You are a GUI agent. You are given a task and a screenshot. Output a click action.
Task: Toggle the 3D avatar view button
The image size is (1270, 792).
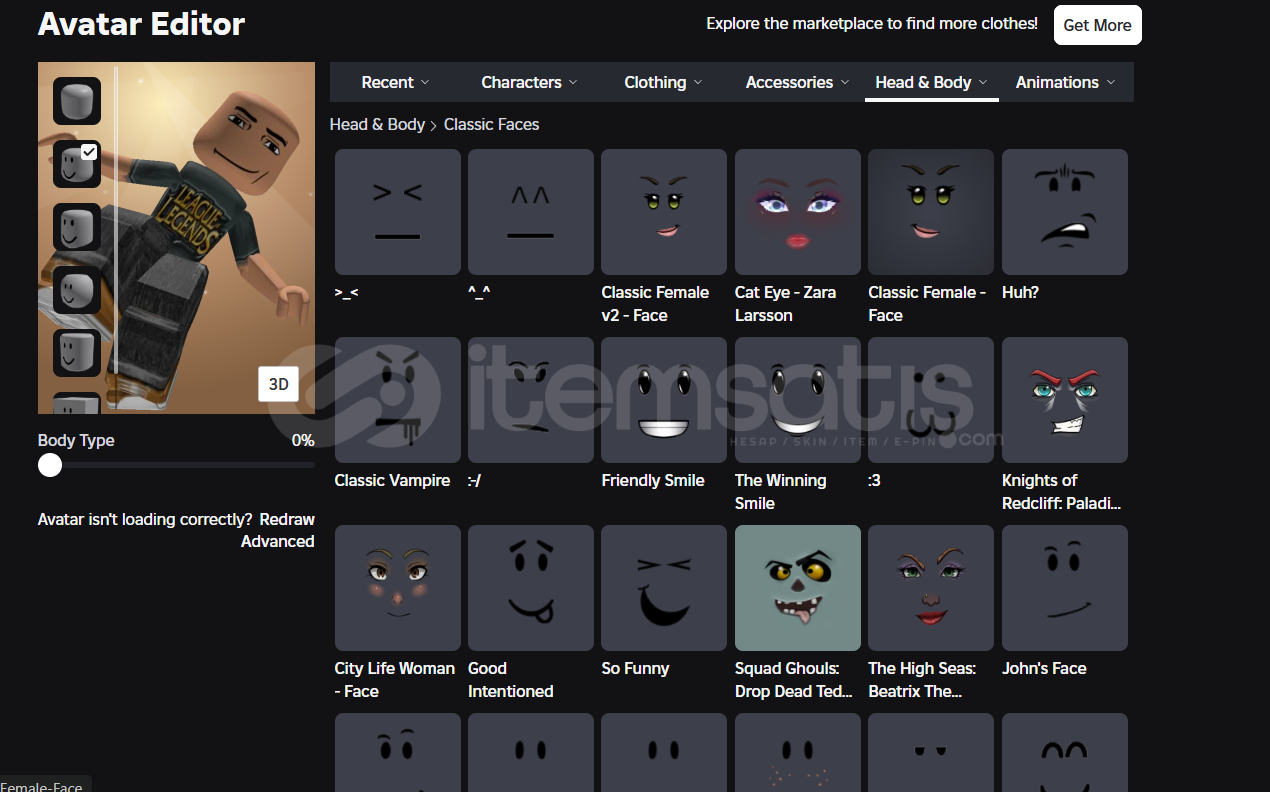278,384
